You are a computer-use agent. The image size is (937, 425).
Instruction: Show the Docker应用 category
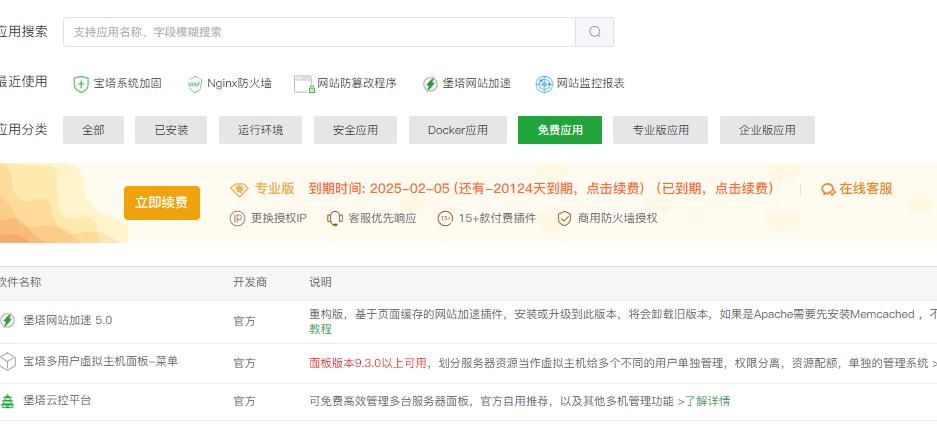(458, 130)
